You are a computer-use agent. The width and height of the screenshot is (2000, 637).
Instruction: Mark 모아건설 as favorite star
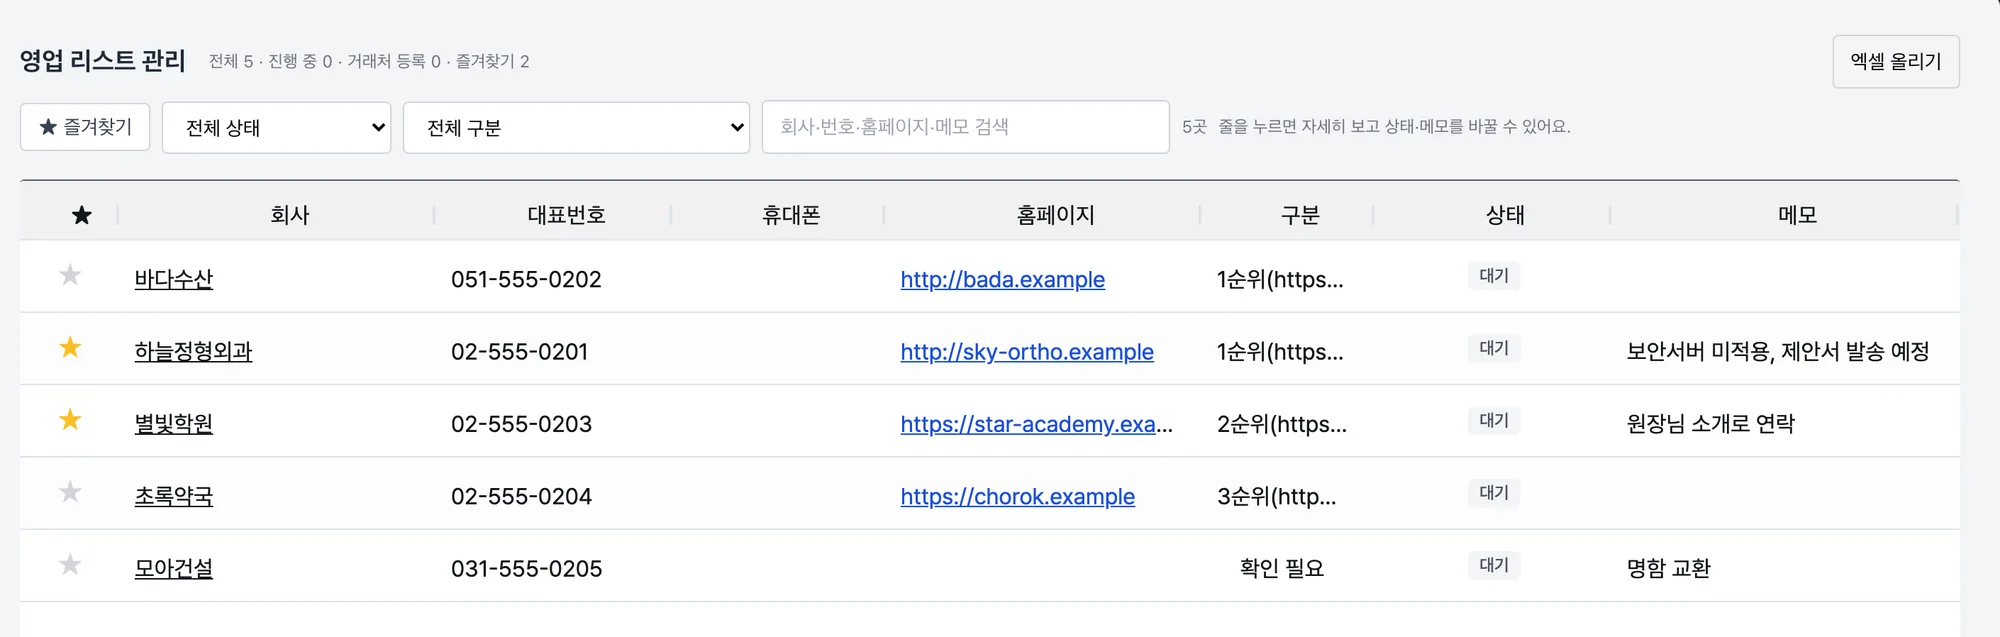click(x=70, y=564)
